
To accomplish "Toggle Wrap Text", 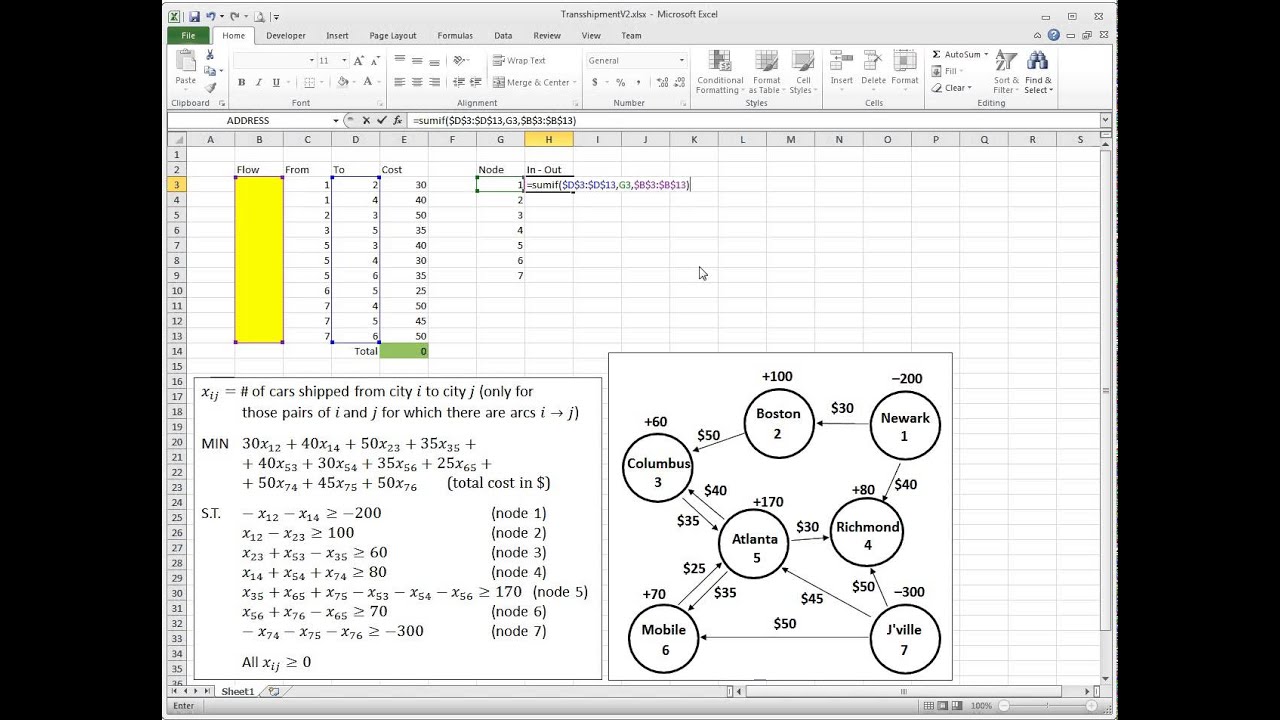I will pos(520,61).
